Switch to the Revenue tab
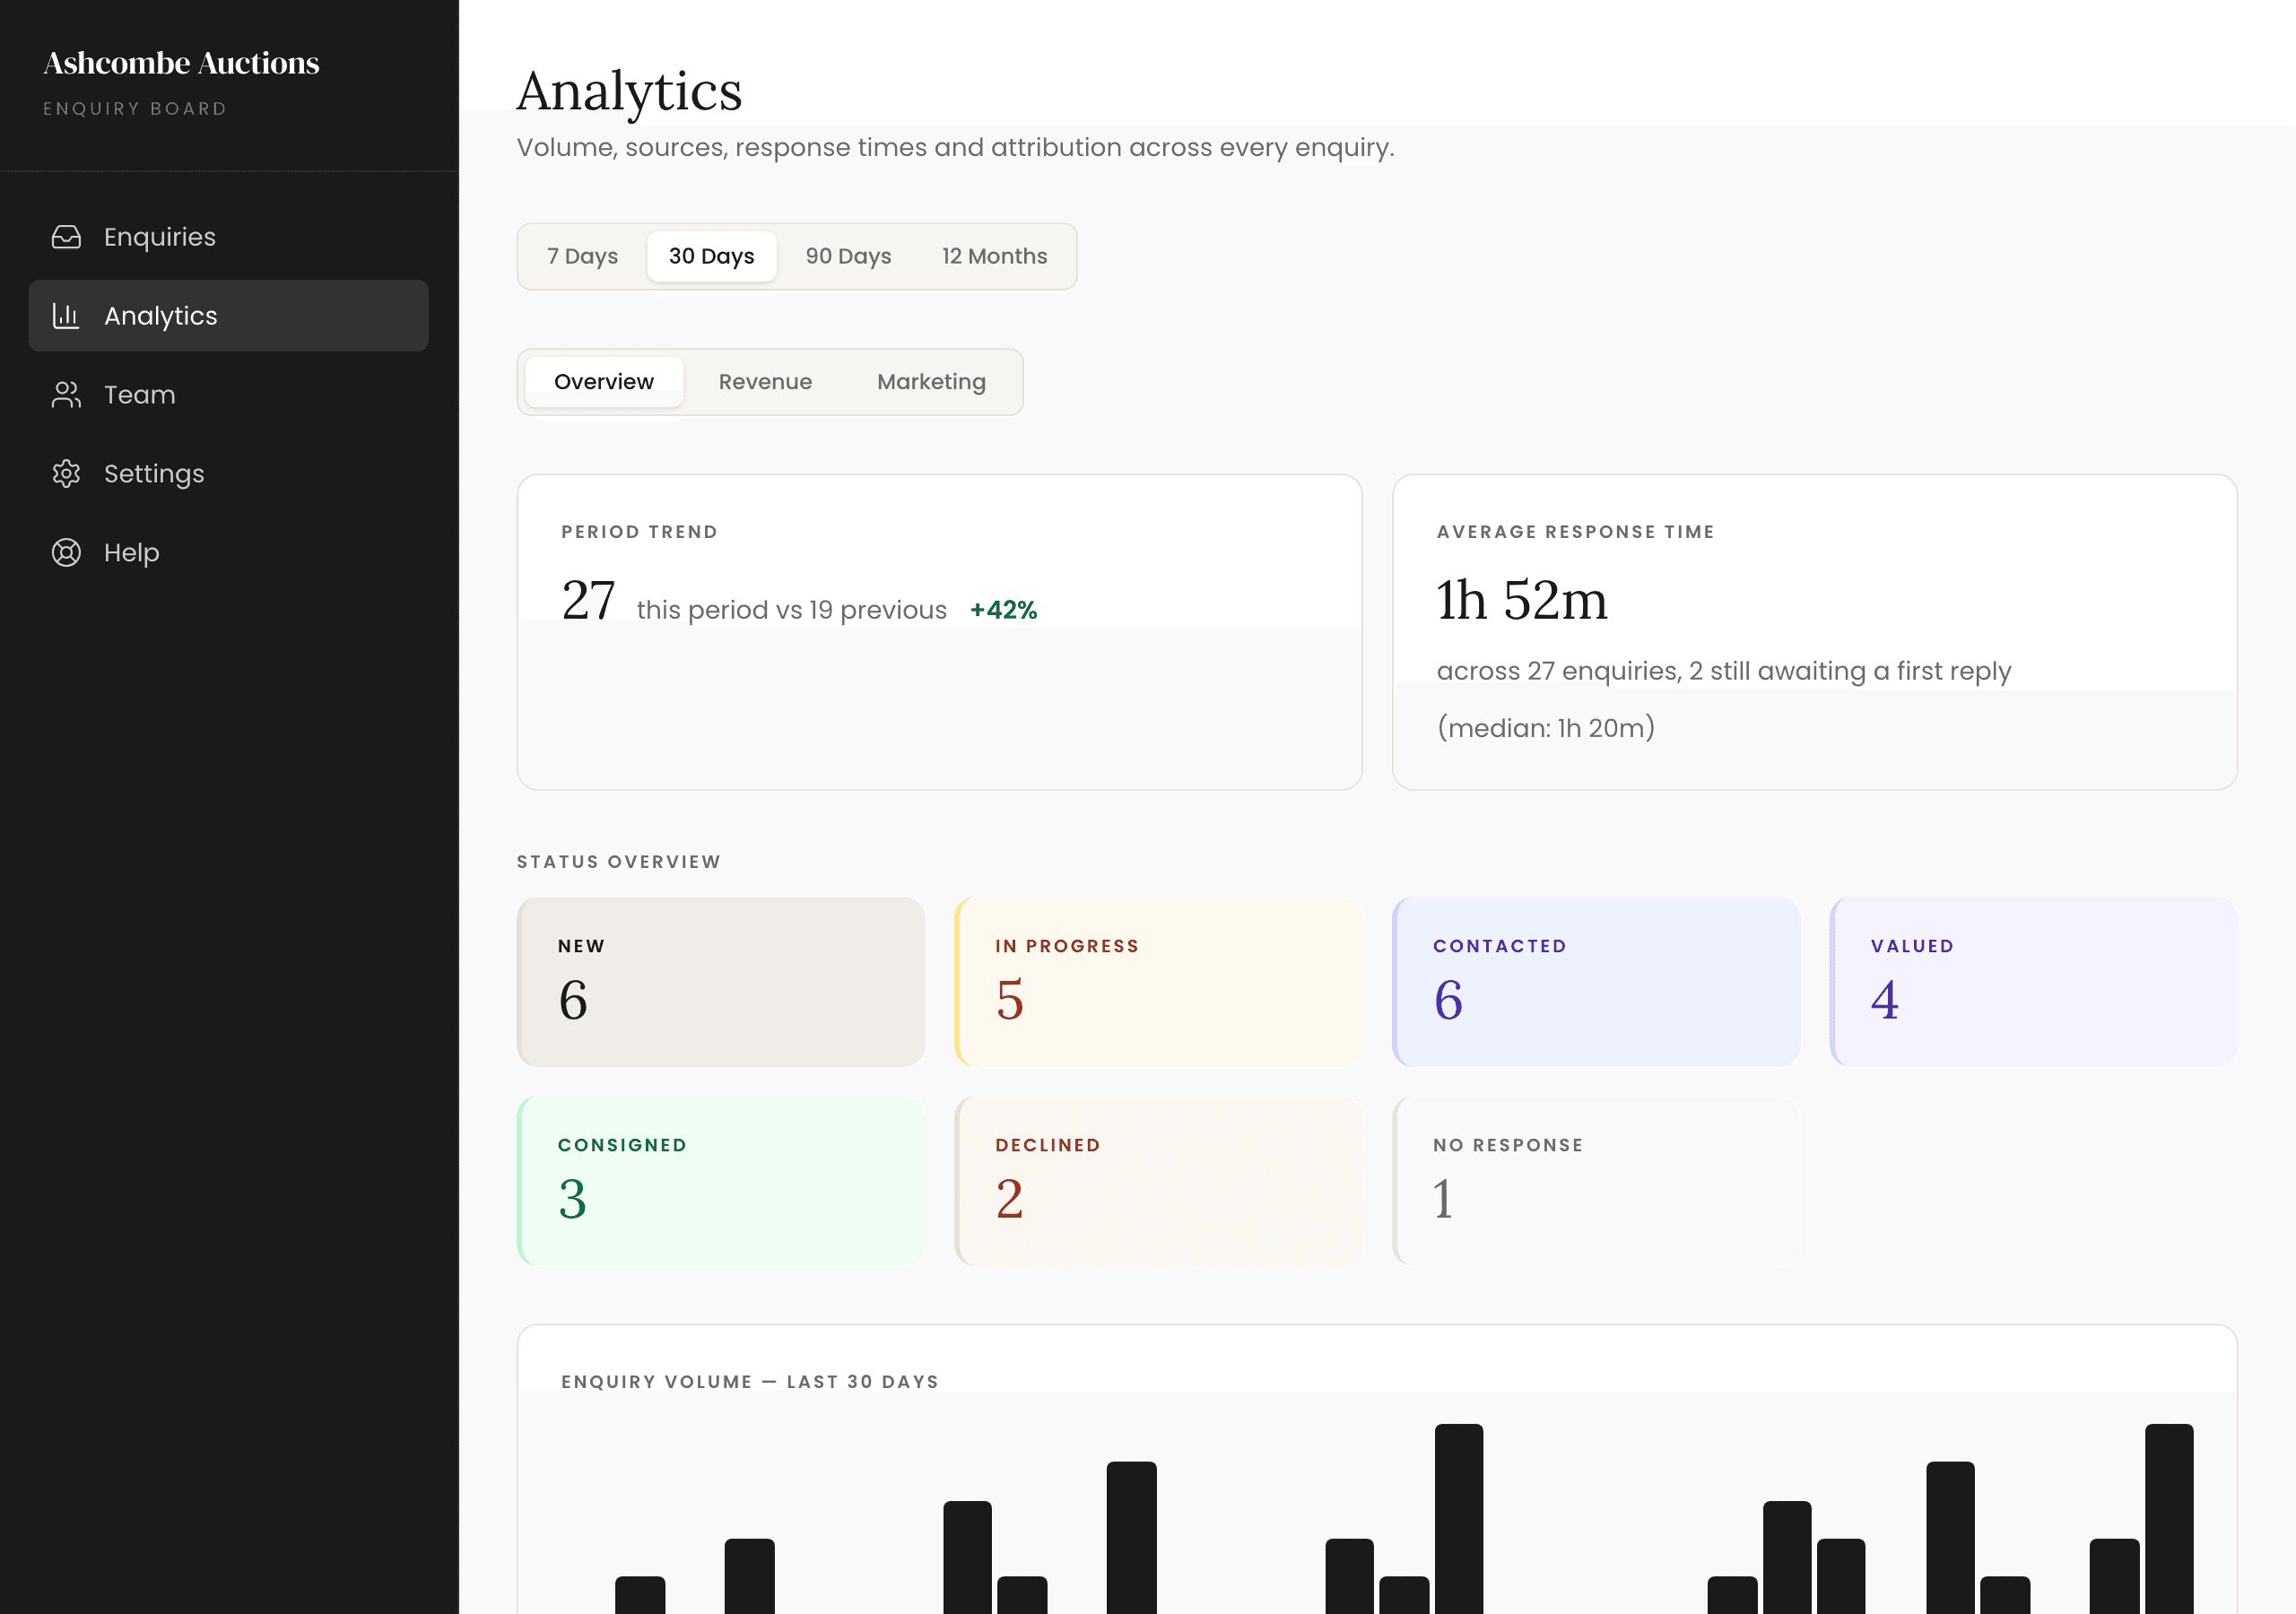Image resolution: width=2296 pixels, height=1614 pixels. coord(765,382)
